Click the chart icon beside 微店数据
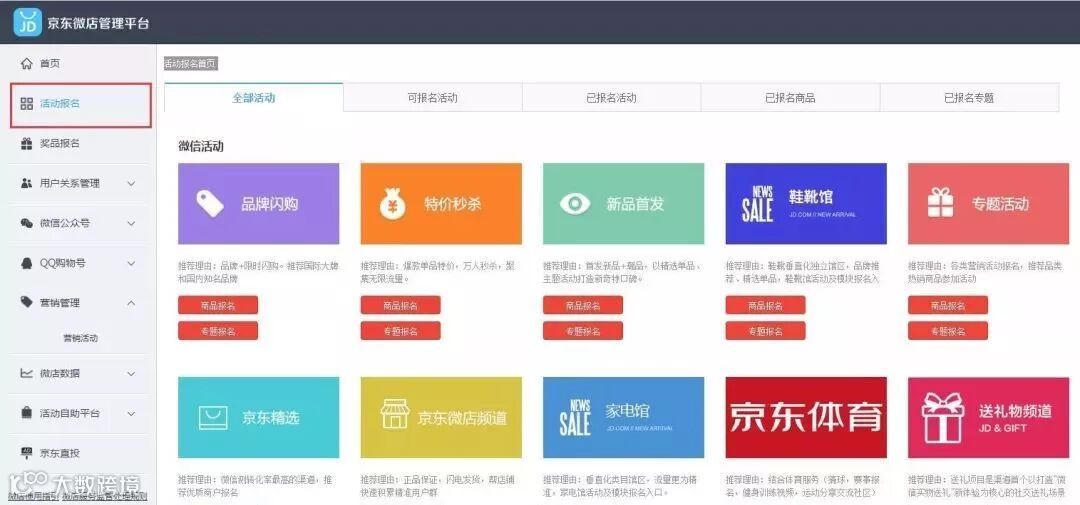Image resolution: width=1080 pixels, height=505 pixels. pos(27,373)
